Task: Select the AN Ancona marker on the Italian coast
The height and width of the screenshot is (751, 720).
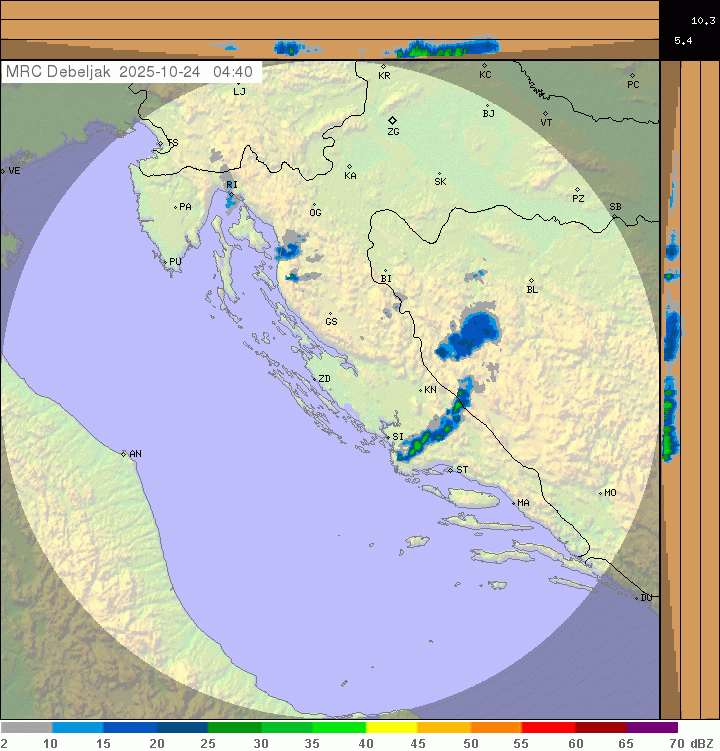Action: coord(124,454)
